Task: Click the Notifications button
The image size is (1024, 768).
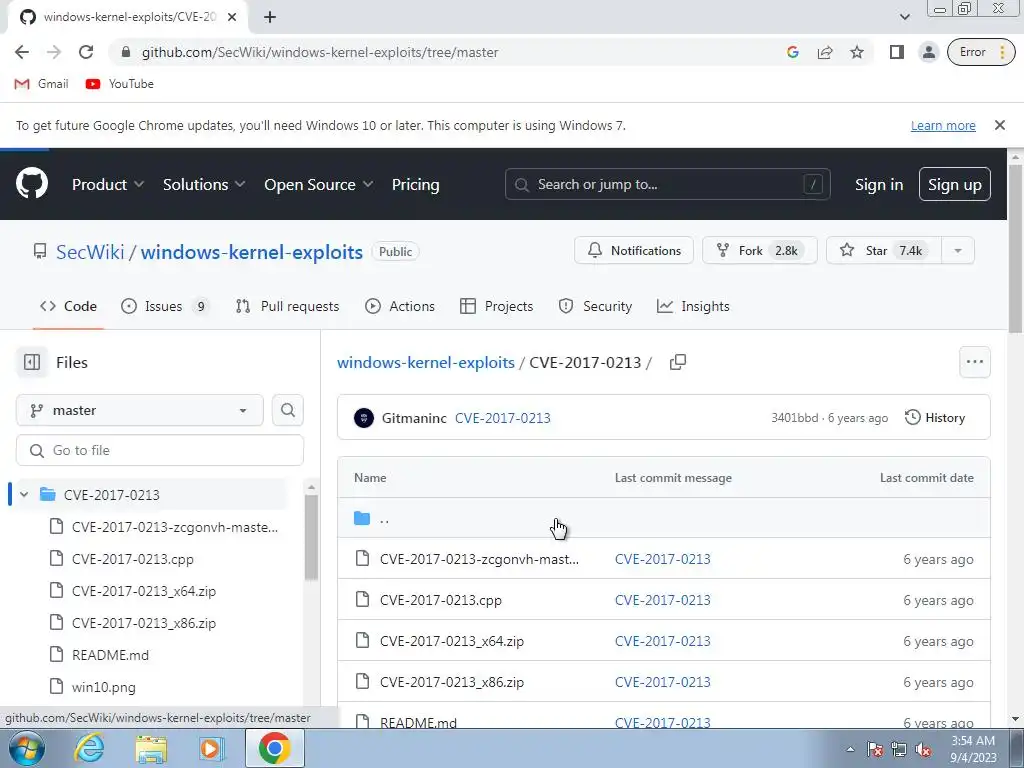Action: point(633,250)
